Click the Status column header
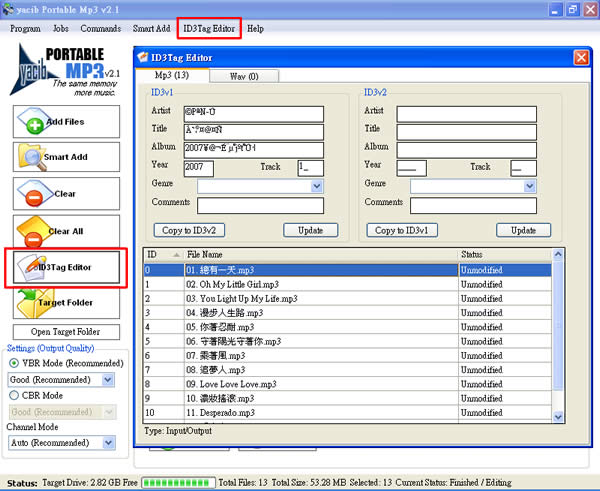The image size is (600, 491). [505, 254]
